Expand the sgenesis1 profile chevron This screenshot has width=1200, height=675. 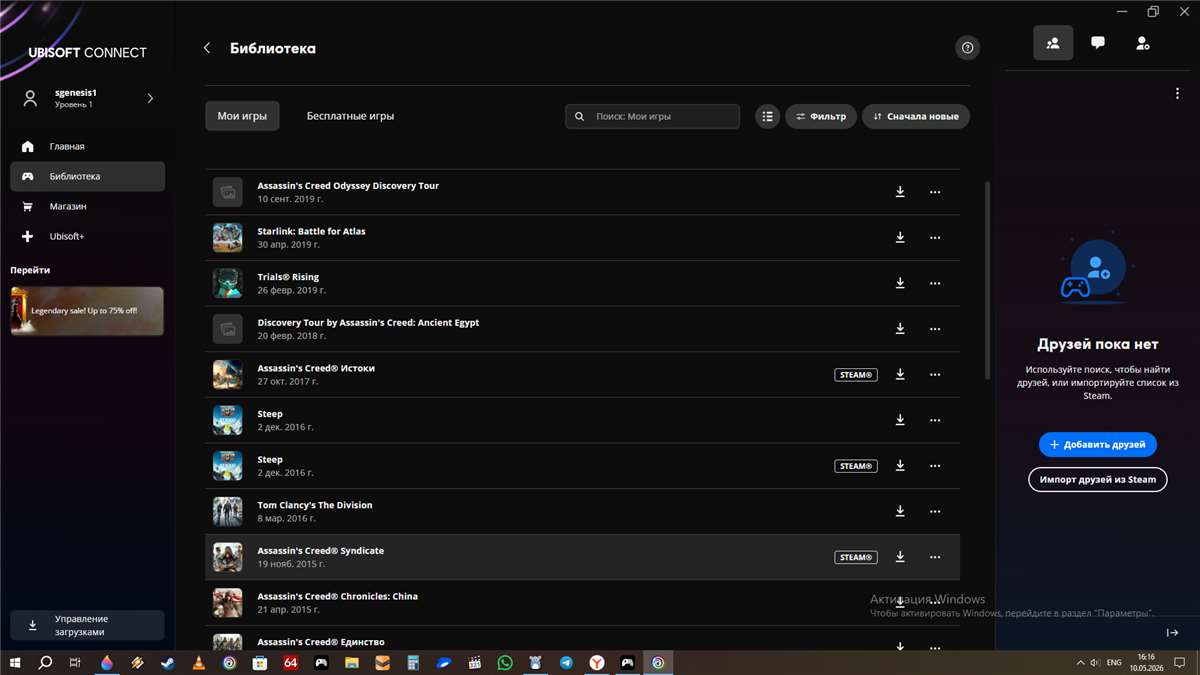point(150,98)
